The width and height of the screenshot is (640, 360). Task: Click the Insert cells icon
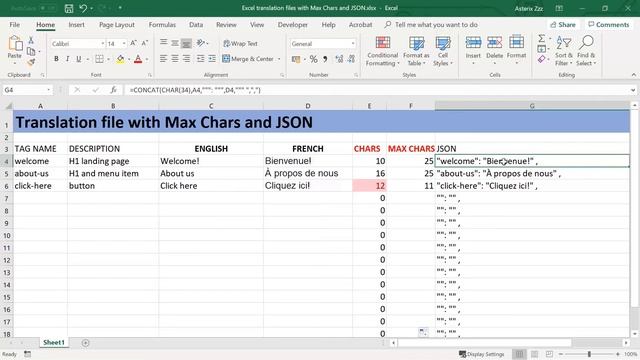point(473,42)
